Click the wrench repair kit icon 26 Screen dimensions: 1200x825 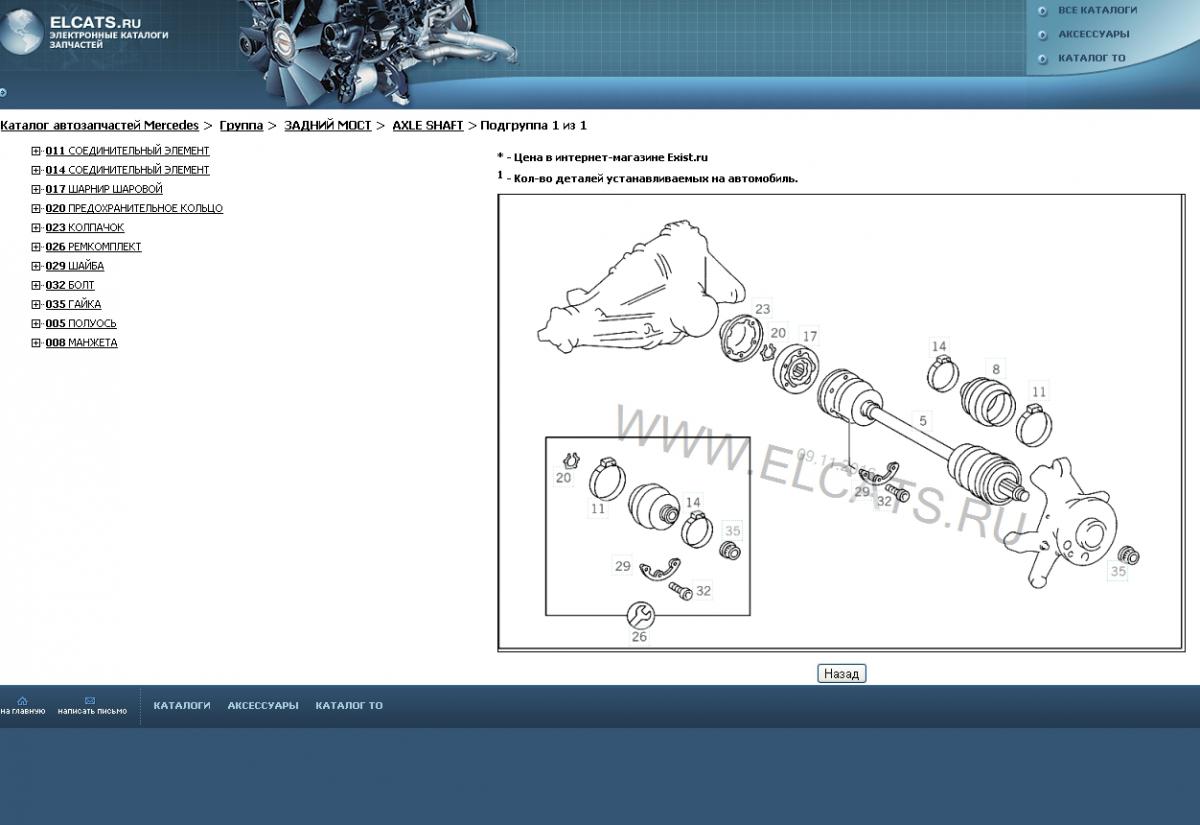[x=640, y=614]
